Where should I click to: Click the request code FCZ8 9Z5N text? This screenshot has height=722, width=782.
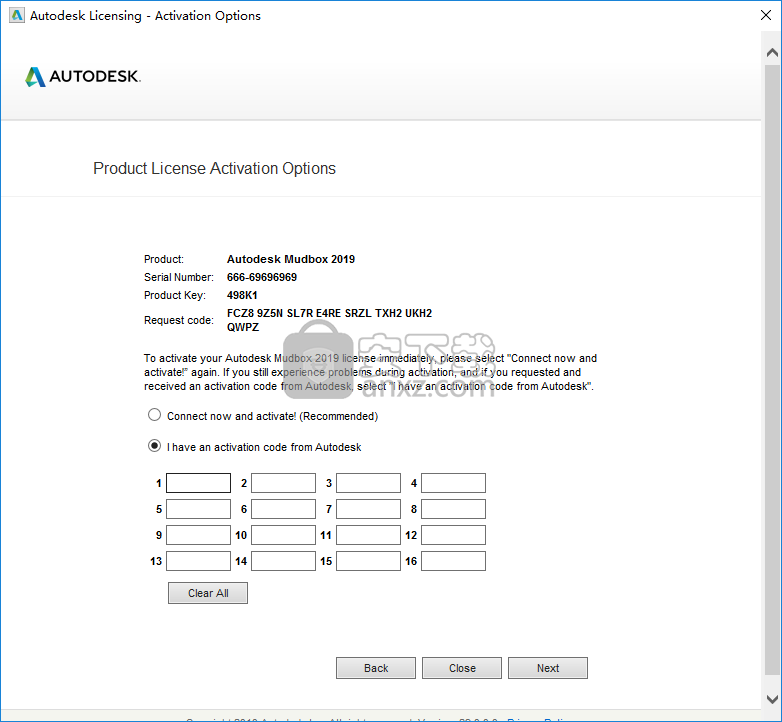tap(329, 313)
